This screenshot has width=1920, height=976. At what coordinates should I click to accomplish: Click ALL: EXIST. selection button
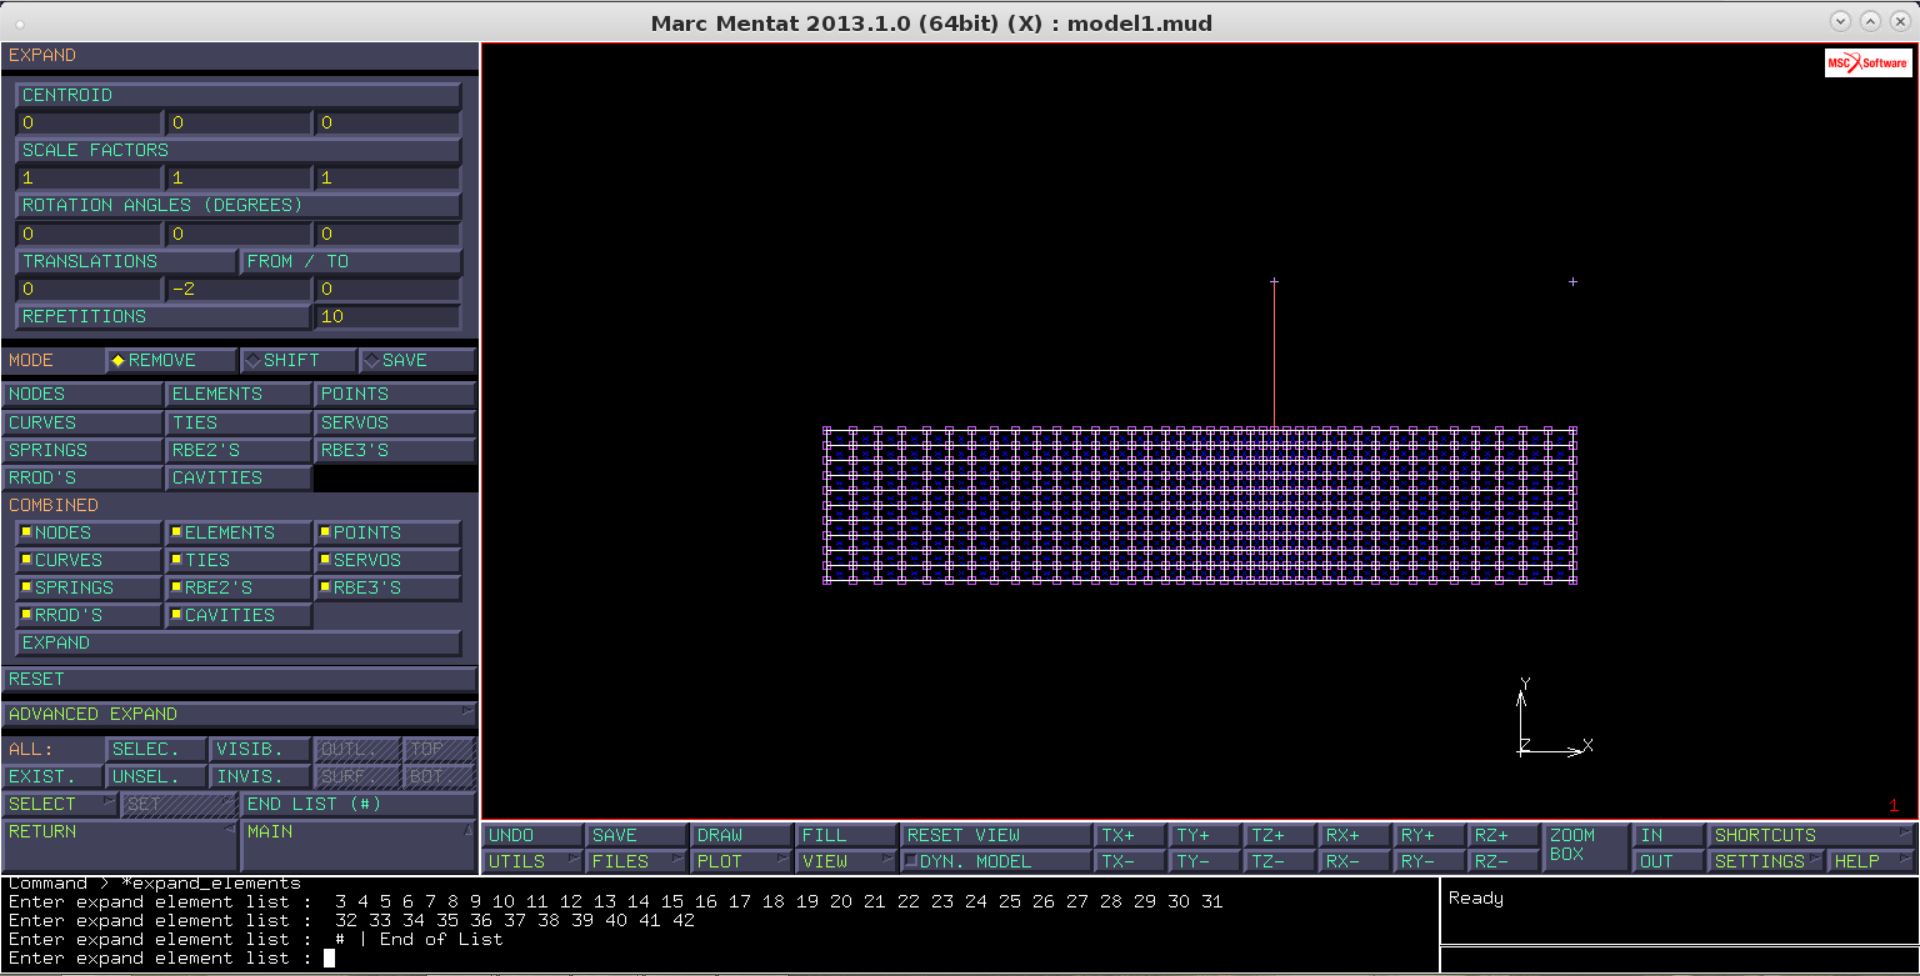click(52, 776)
